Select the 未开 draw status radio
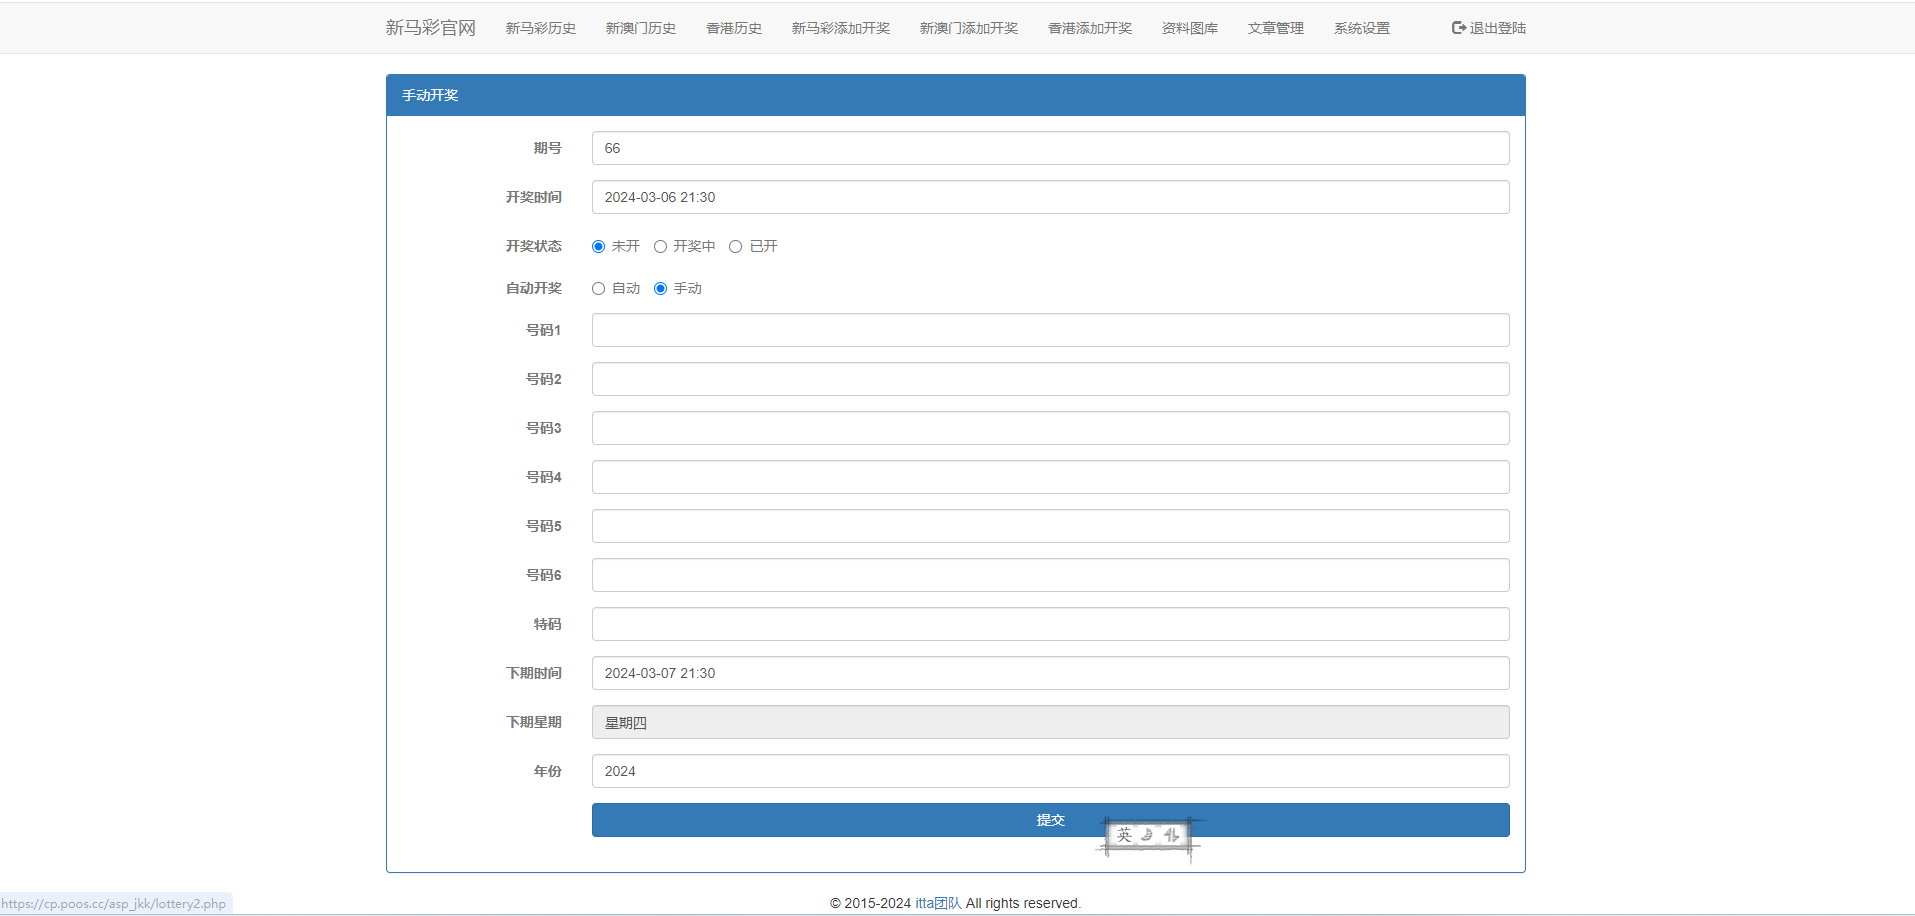 (x=598, y=247)
